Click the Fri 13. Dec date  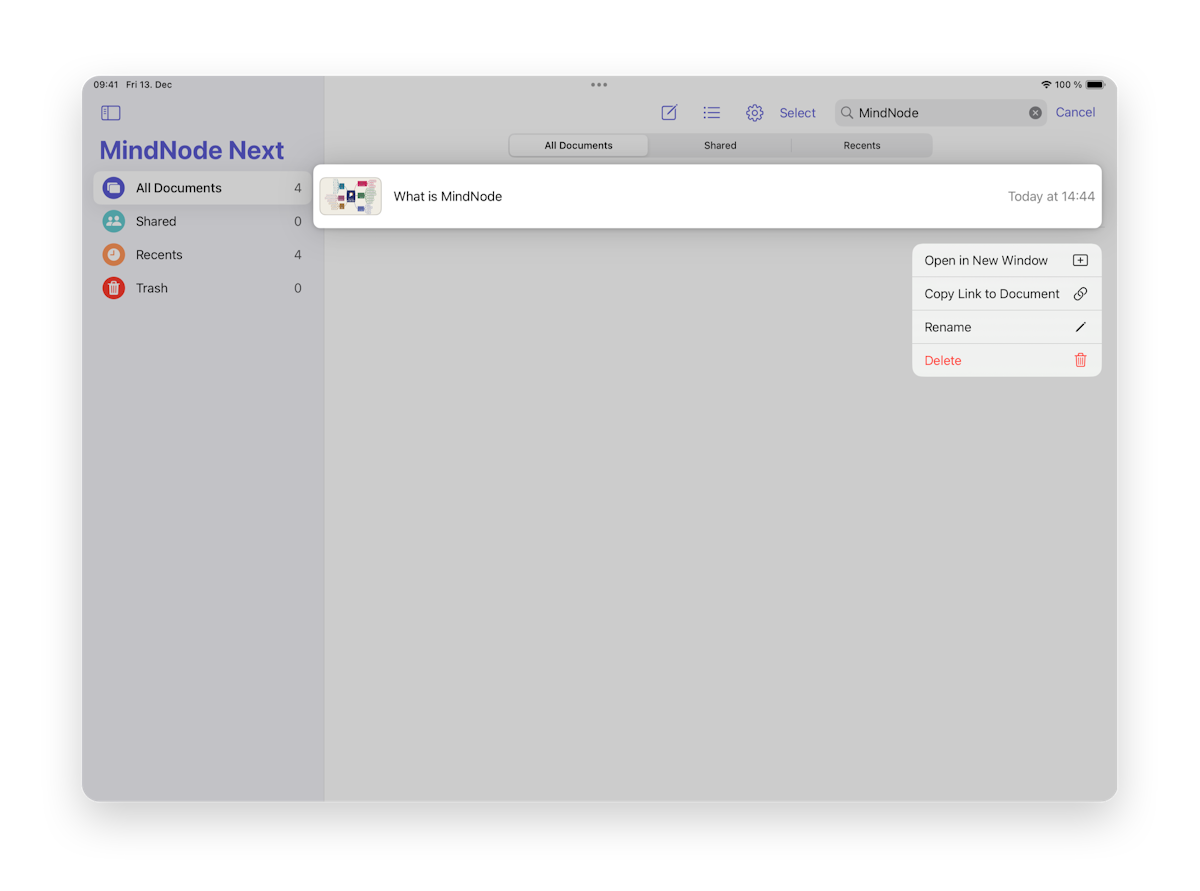(149, 85)
